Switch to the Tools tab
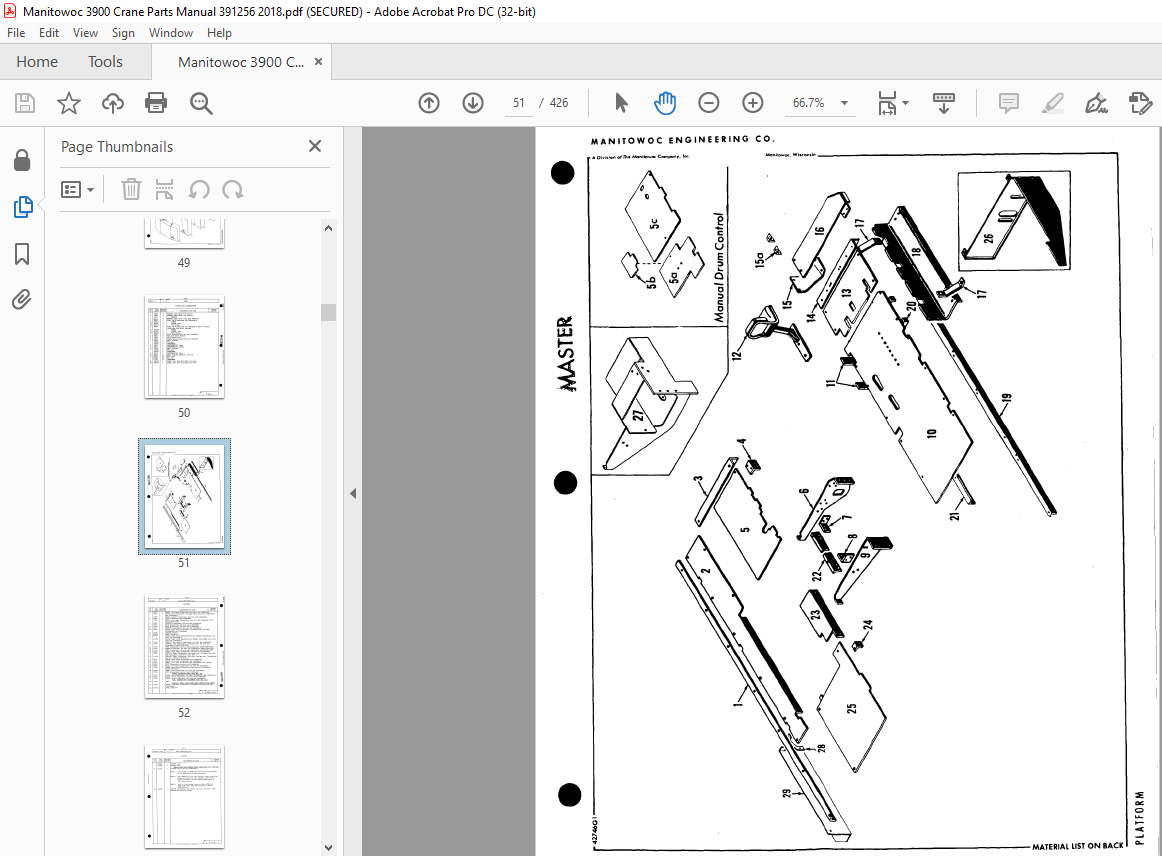1162x856 pixels. [x=105, y=62]
